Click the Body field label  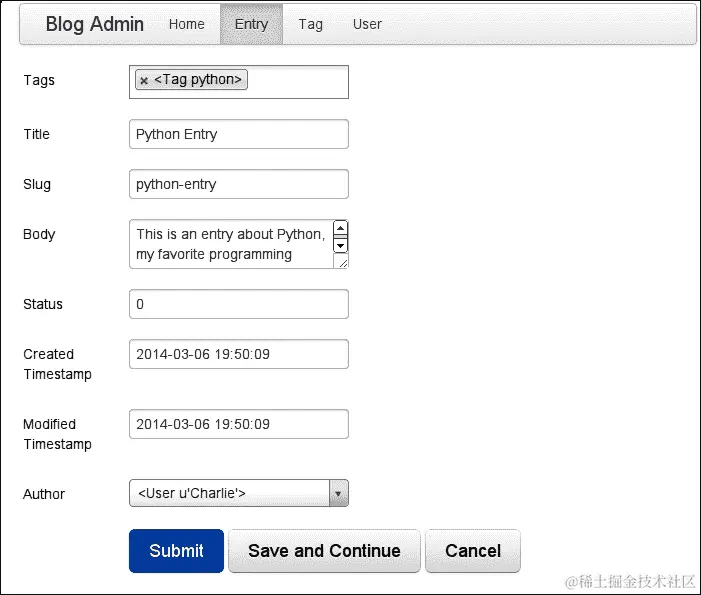[x=39, y=235]
